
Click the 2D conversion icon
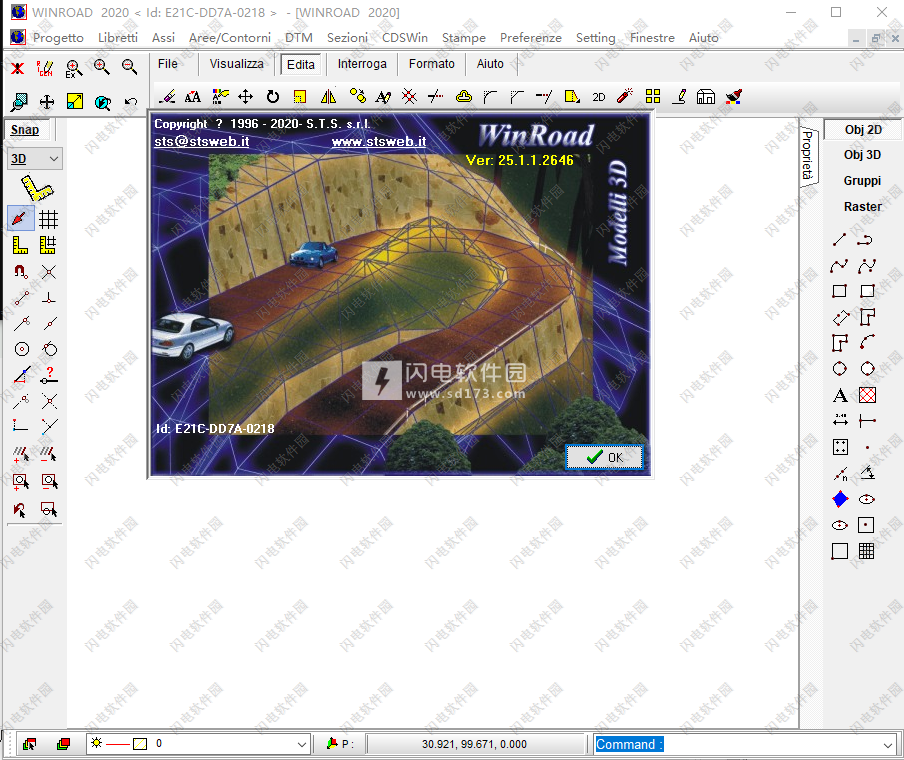click(x=599, y=97)
